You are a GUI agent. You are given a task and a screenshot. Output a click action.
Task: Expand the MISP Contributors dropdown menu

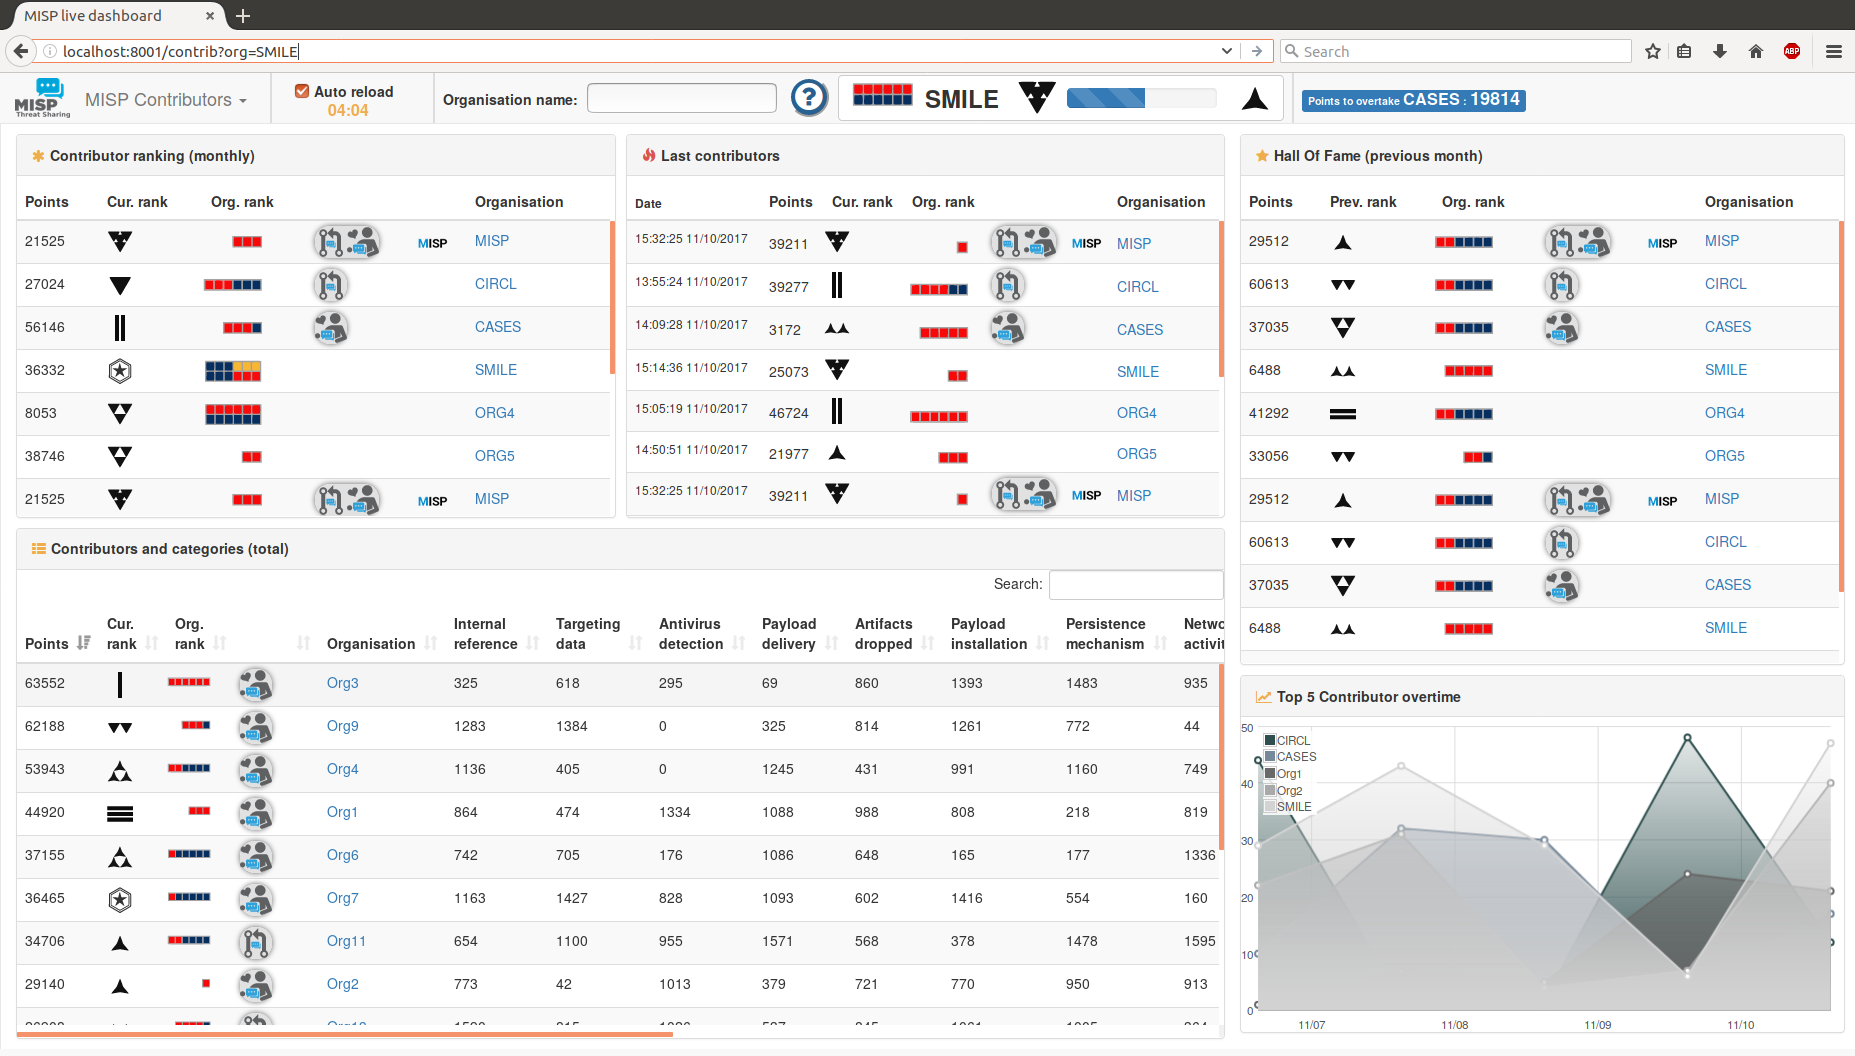[165, 100]
